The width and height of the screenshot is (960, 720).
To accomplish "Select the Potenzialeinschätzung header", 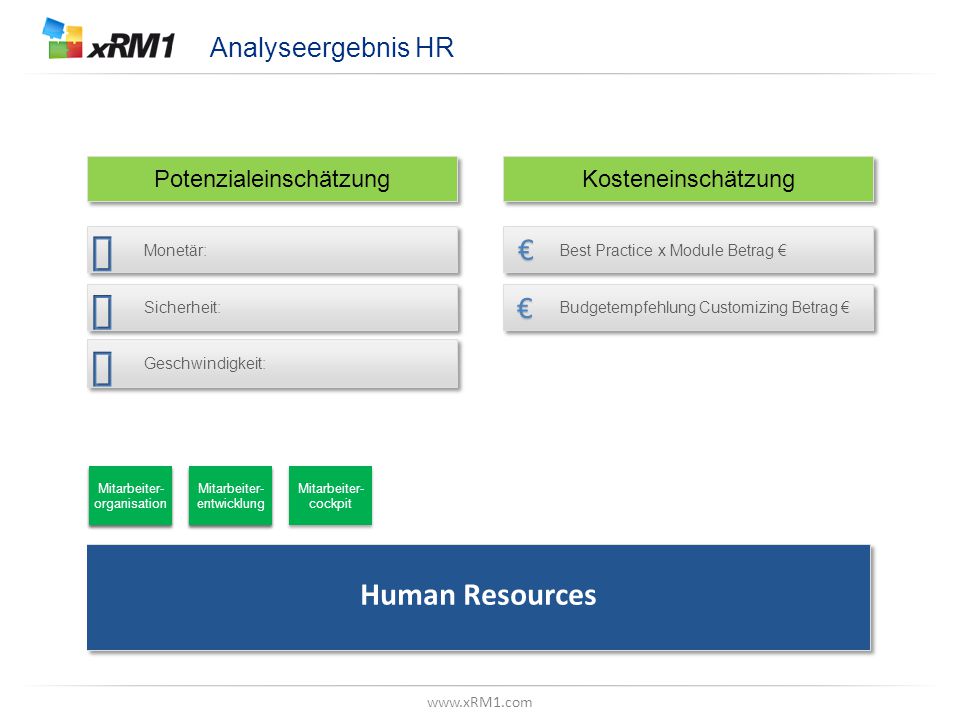I will click(x=272, y=179).
